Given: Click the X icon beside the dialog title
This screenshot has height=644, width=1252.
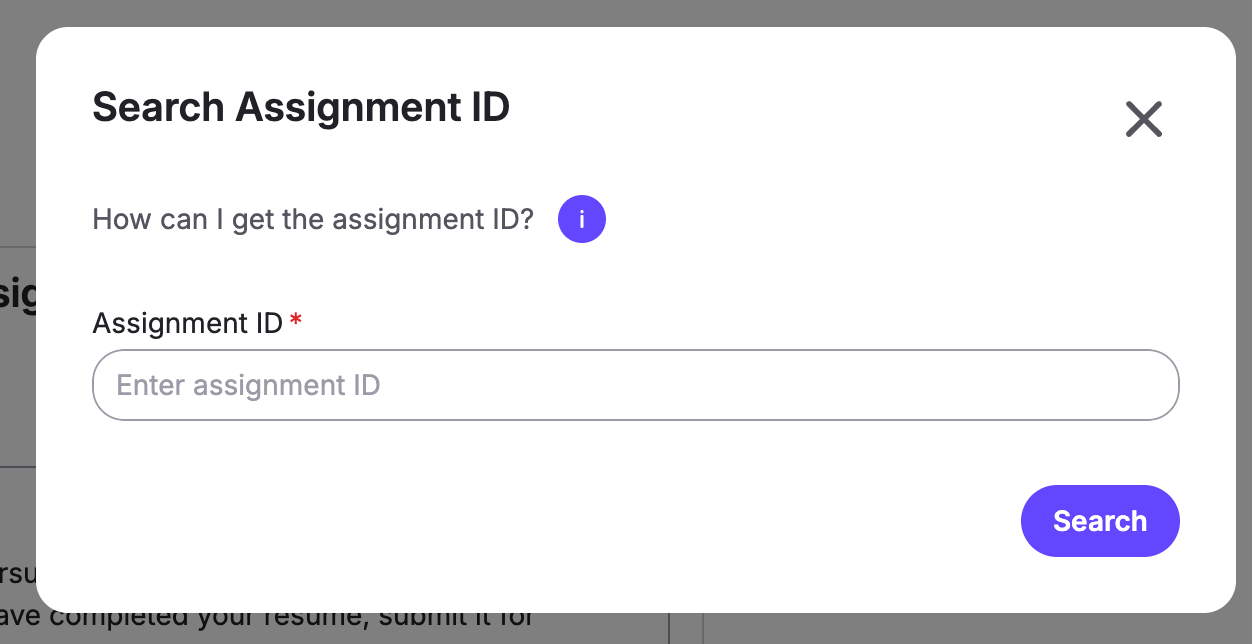Looking at the screenshot, I should click(1143, 119).
